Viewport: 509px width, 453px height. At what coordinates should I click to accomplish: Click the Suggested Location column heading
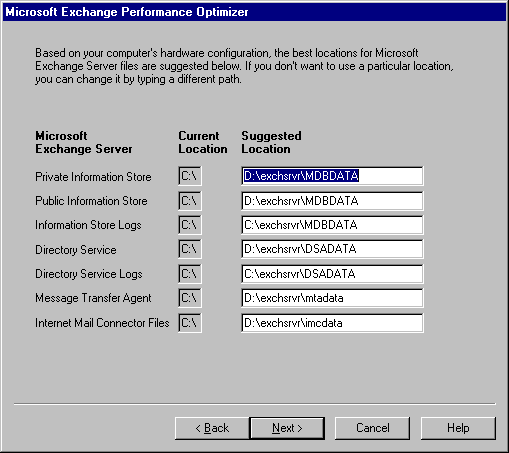271,142
